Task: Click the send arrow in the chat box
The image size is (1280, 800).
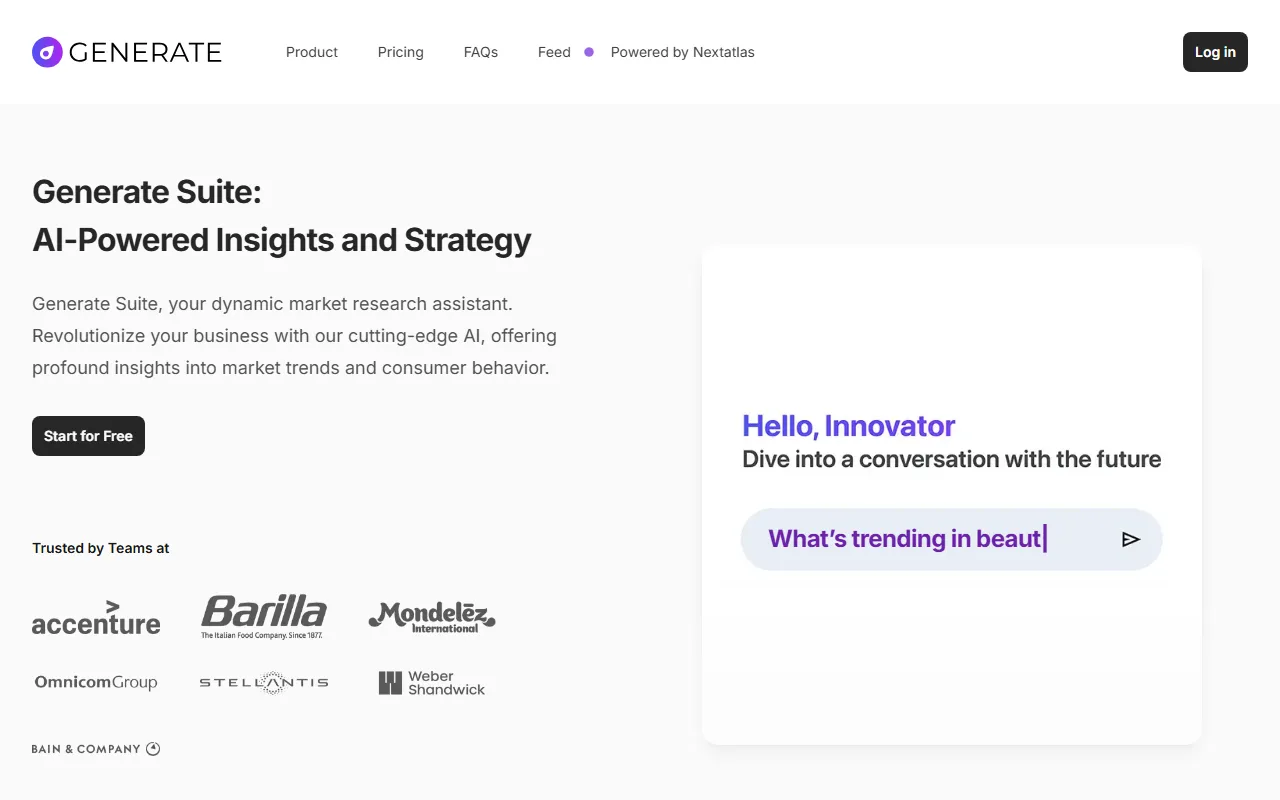Action: 1131,539
